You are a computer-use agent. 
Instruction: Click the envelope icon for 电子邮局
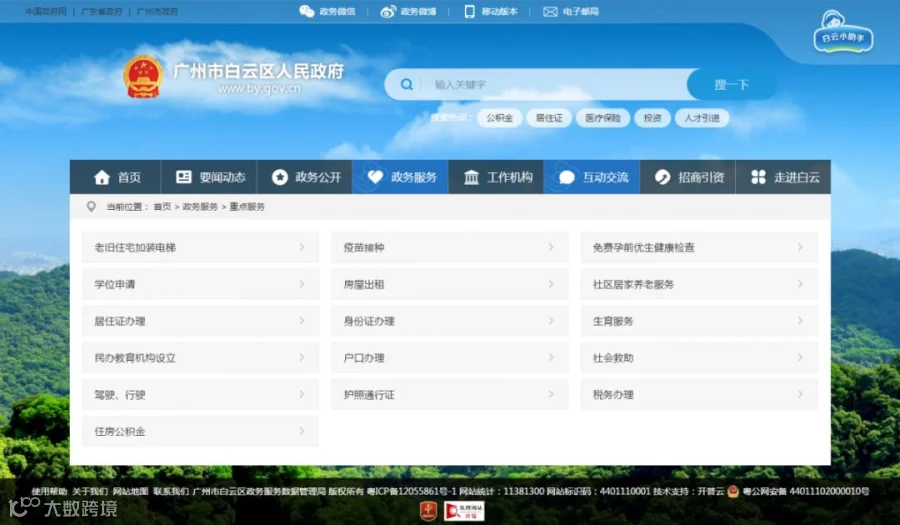coord(550,11)
